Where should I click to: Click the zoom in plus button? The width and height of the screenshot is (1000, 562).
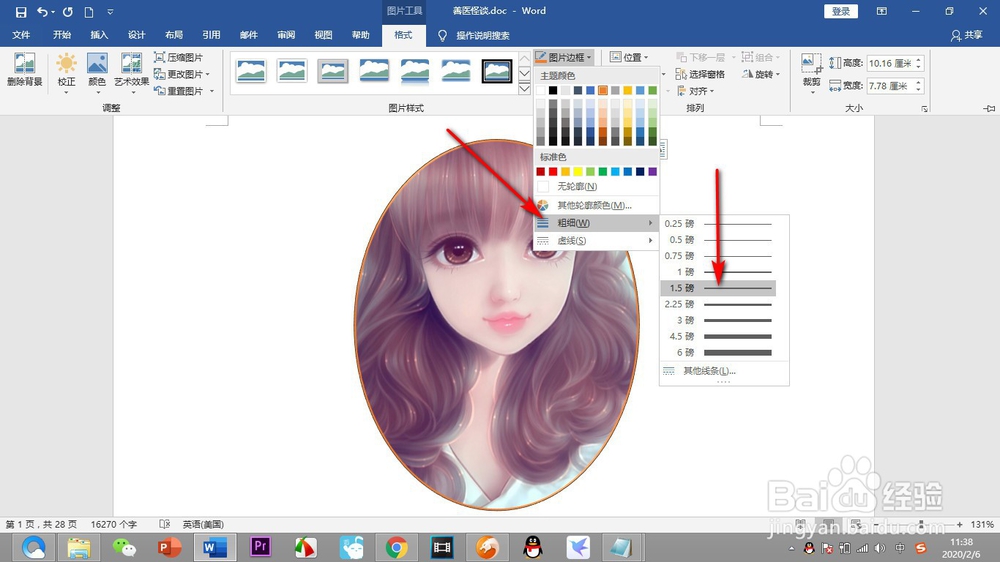pyautogui.click(x=959, y=524)
